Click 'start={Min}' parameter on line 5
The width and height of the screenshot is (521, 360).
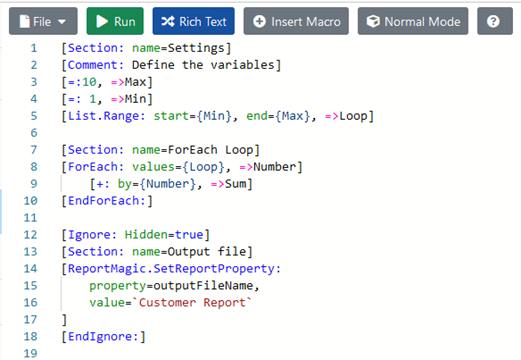[x=192, y=116]
